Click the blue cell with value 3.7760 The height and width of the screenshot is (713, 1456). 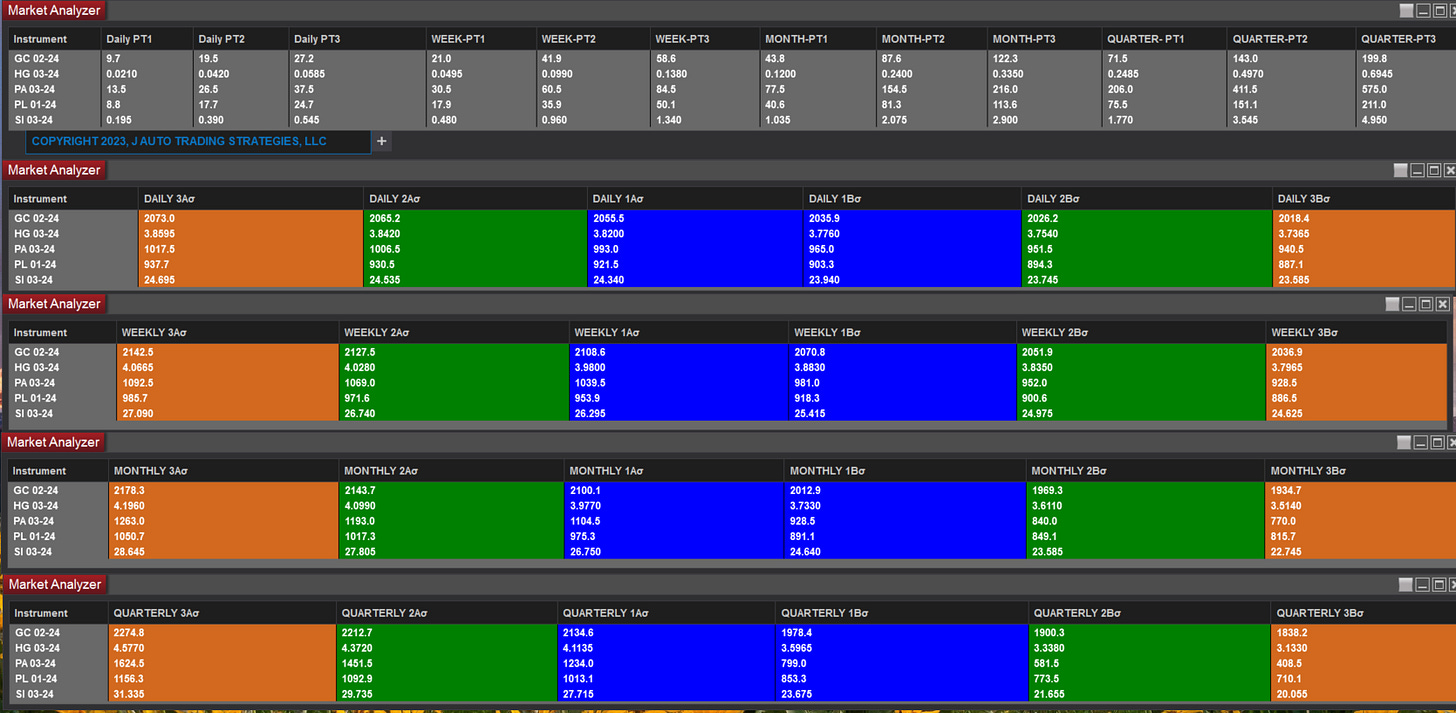tap(912, 234)
